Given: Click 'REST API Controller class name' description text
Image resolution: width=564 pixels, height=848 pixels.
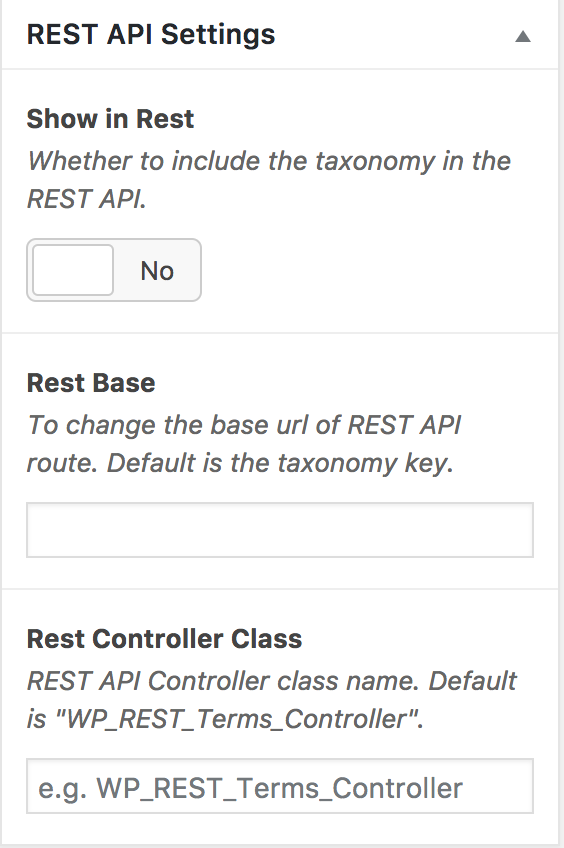Looking at the screenshot, I should (222, 680).
